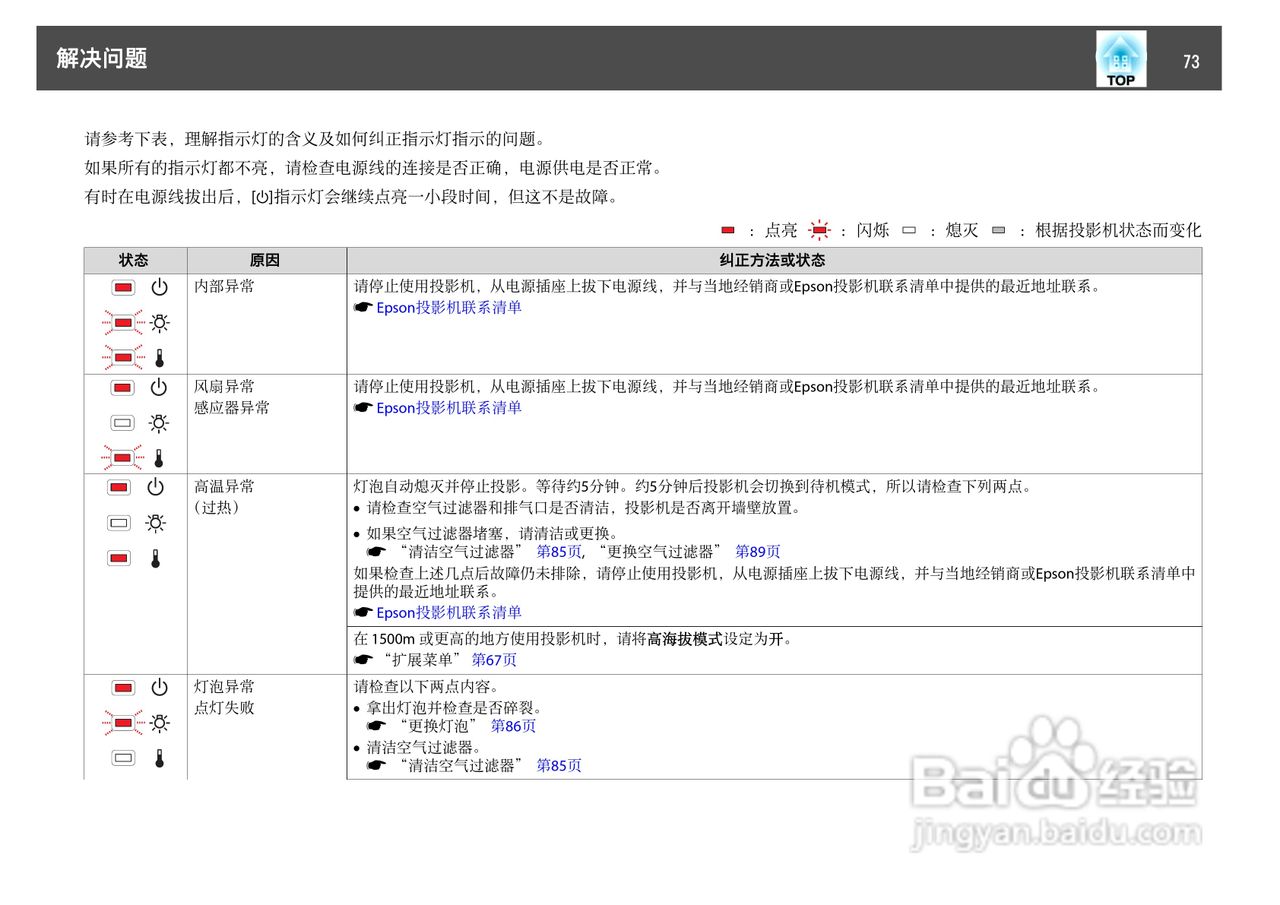Image resolution: width=1280 pixels, height=905 pixels.
Task: Open the 第89页 link for 更换空气过滤器
Action: coord(758,552)
